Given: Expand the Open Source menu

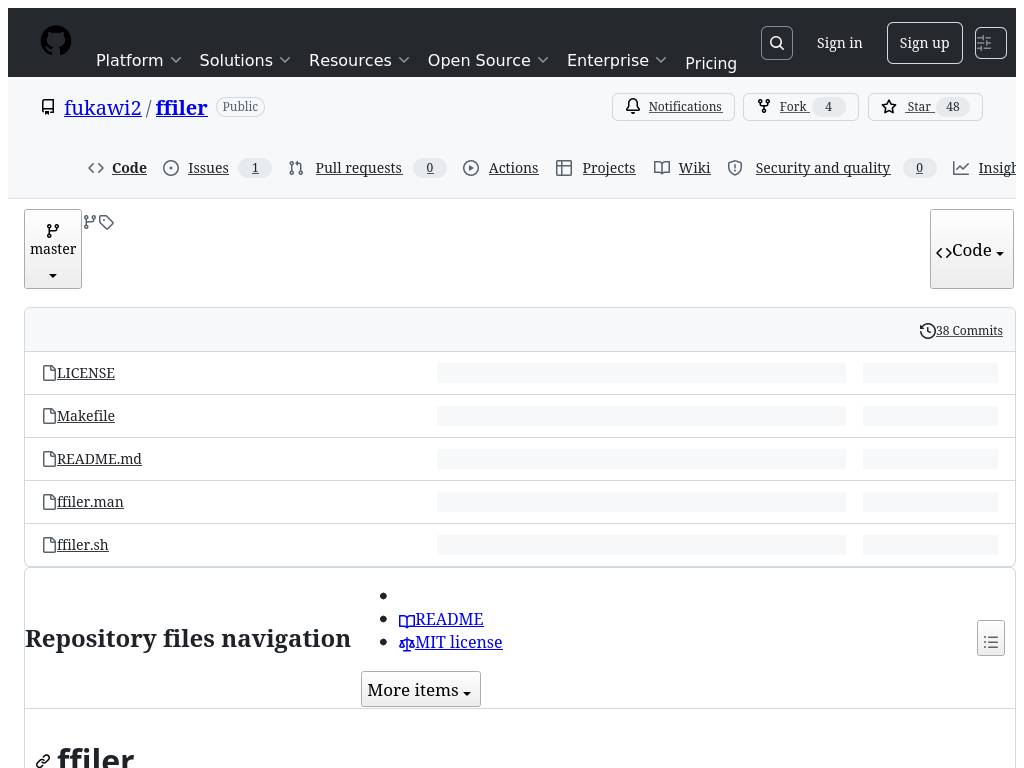Looking at the screenshot, I should 488,60.
